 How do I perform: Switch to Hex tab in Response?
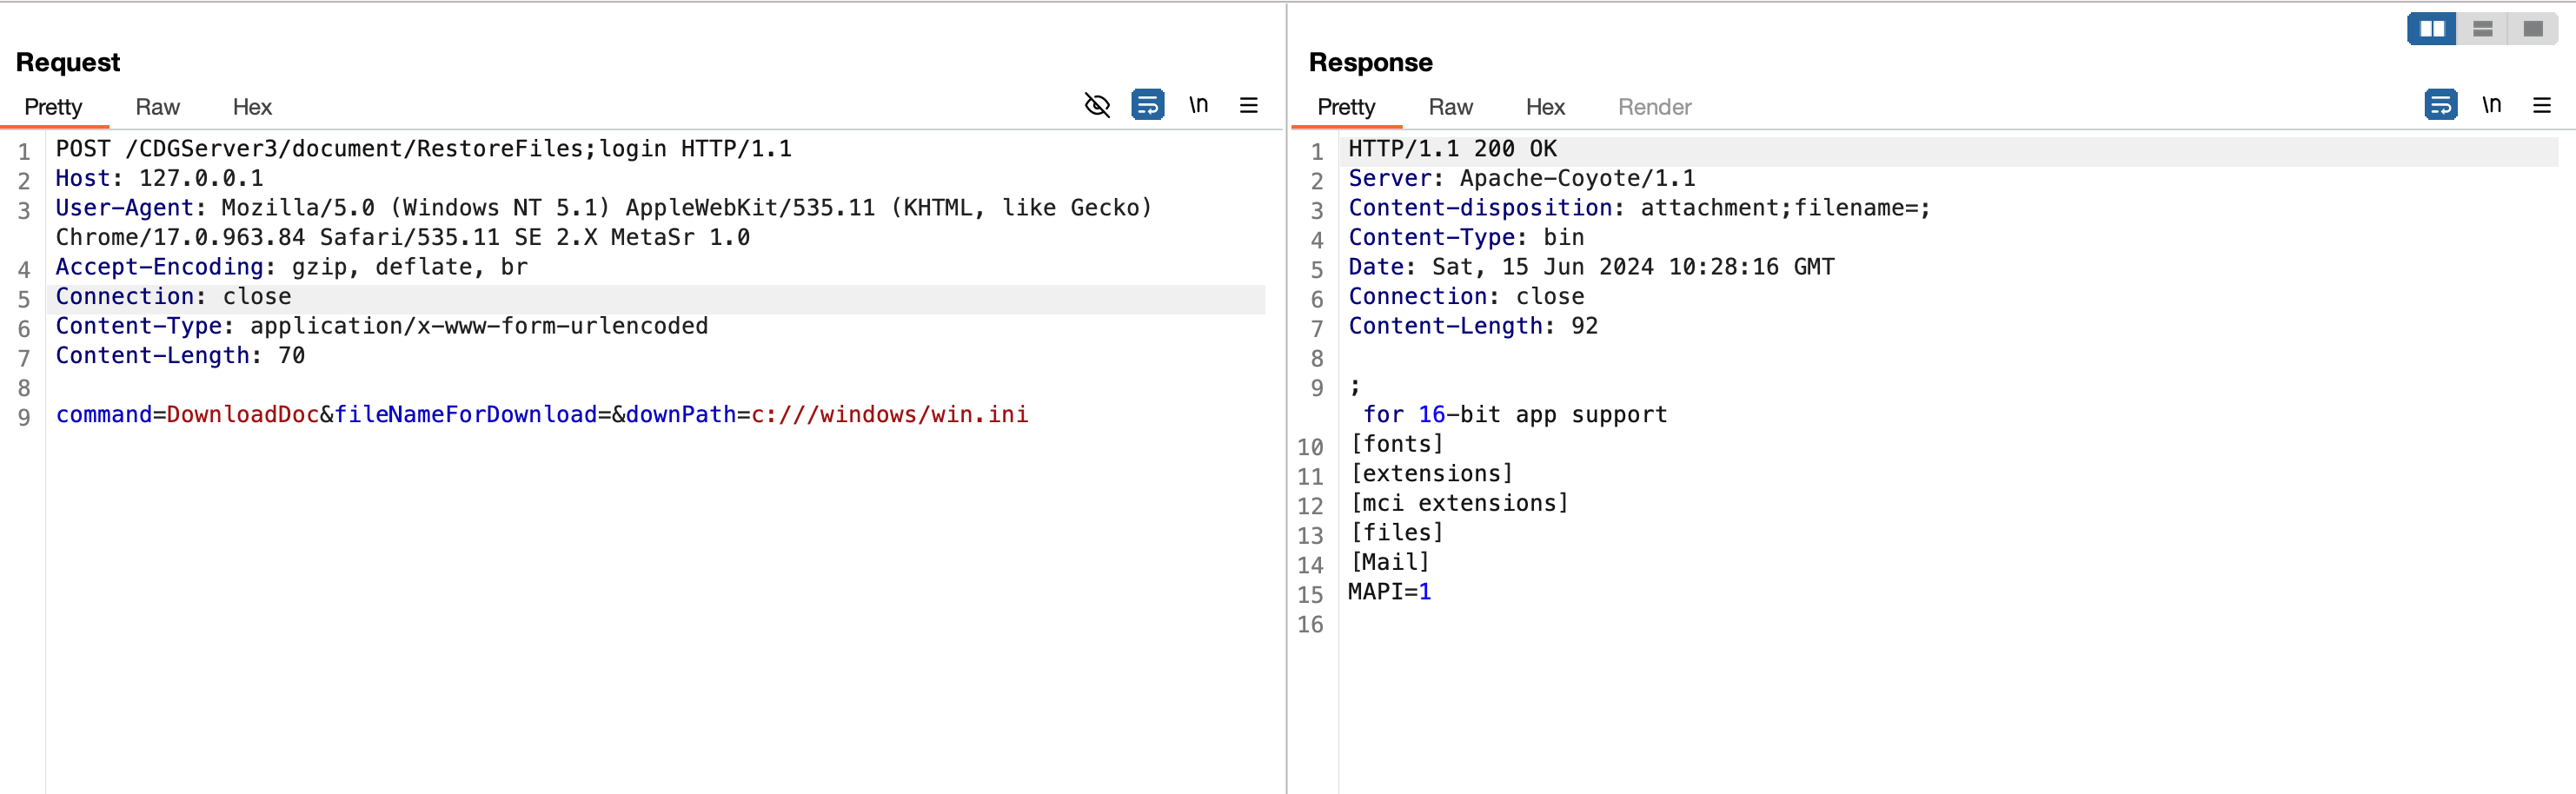[1545, 107]
